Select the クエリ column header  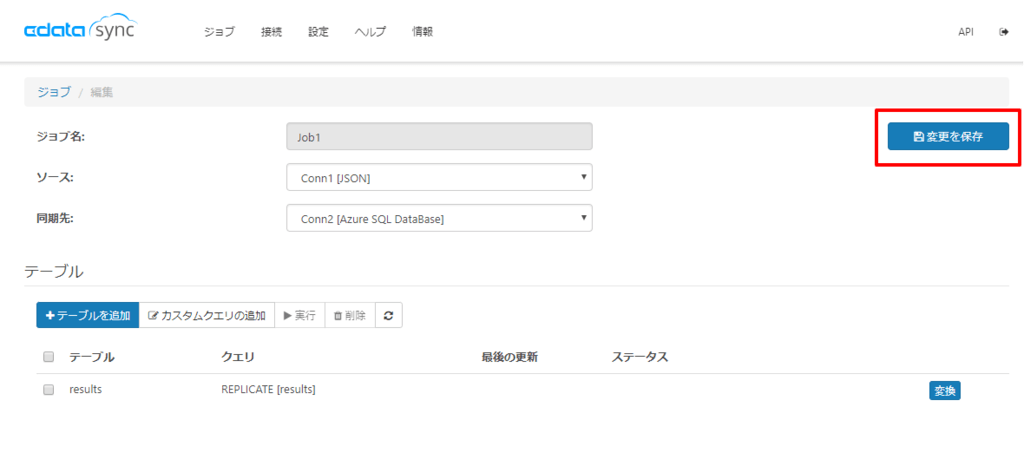[x=238, y=357]
